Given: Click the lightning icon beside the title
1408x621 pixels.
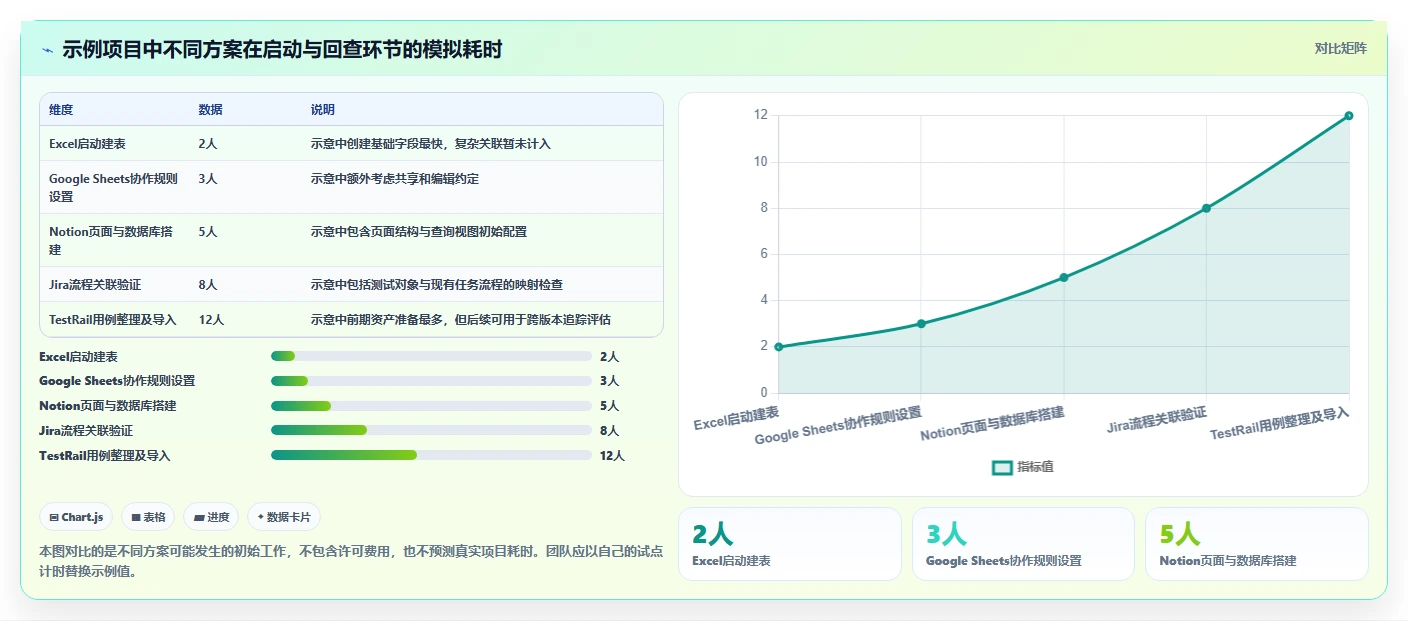Looking at the screenshot, I should coord(47,50).
